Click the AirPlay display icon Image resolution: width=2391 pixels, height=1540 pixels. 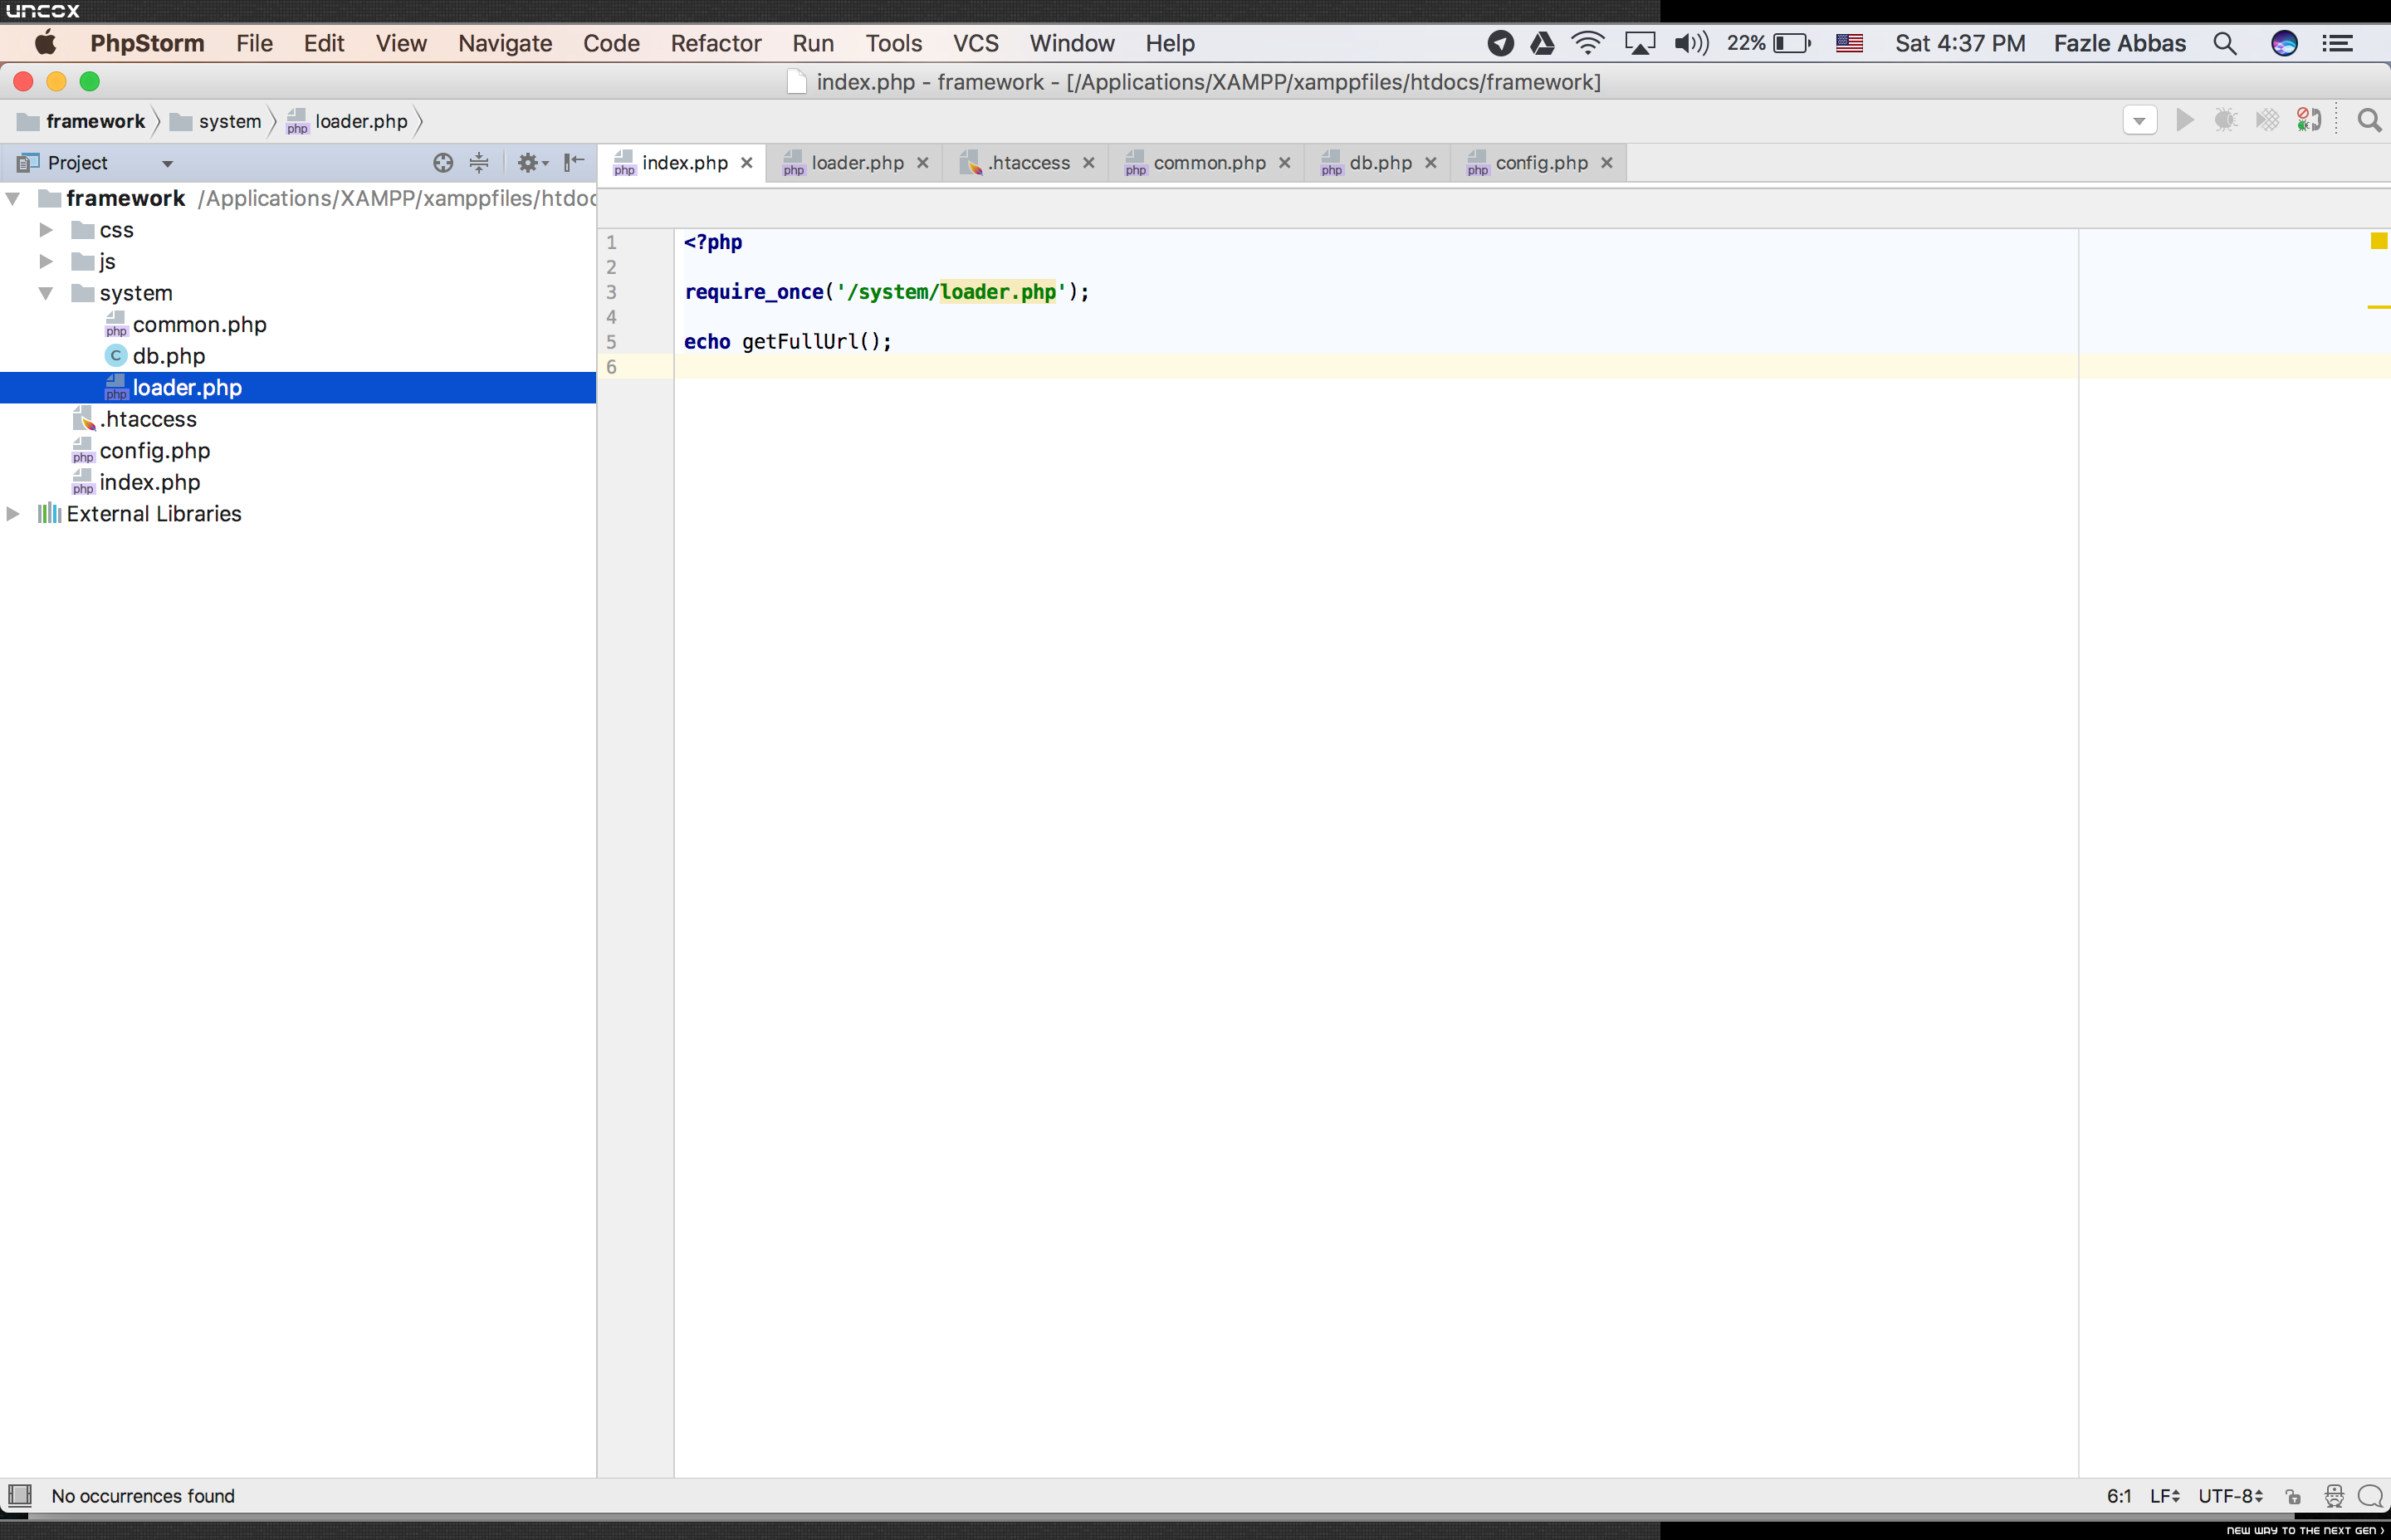pyautogui.click(x=1639, y=43)
